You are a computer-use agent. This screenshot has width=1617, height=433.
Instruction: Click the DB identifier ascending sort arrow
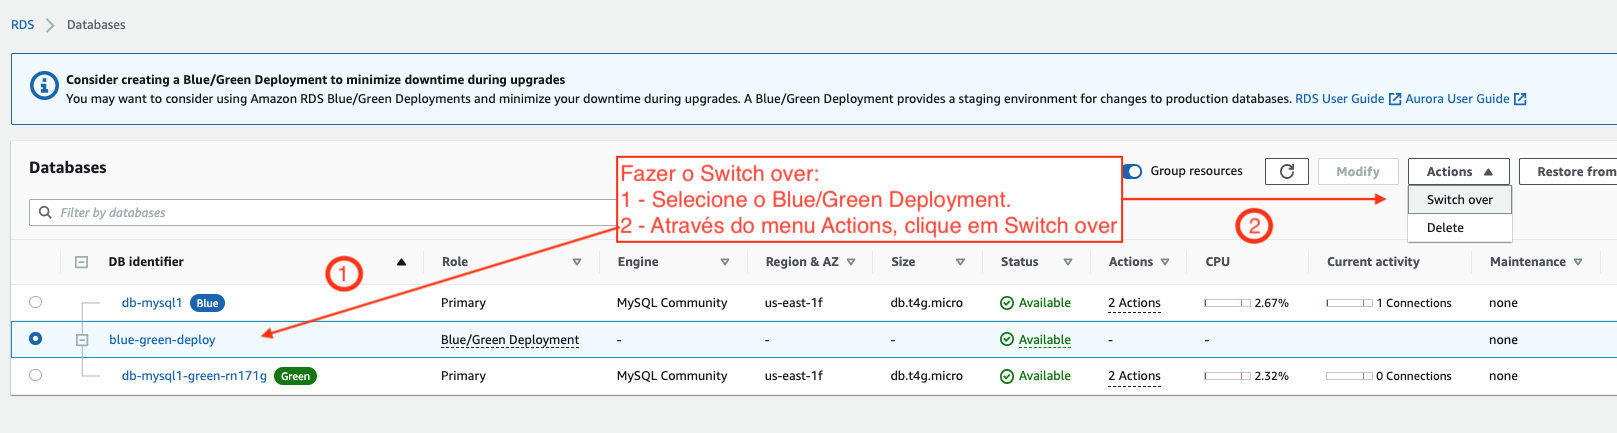click(x=401, y=262)
